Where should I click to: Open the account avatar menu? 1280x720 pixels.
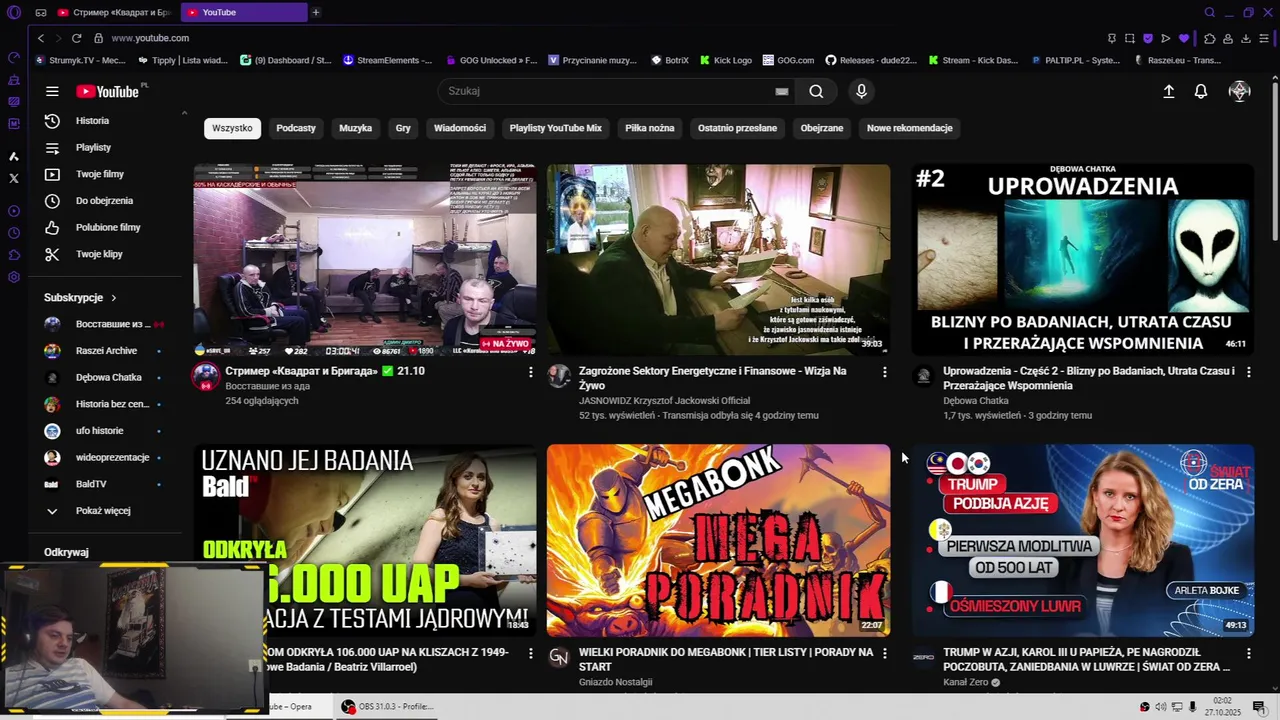pyautogui.click(x=1240, y=91)
